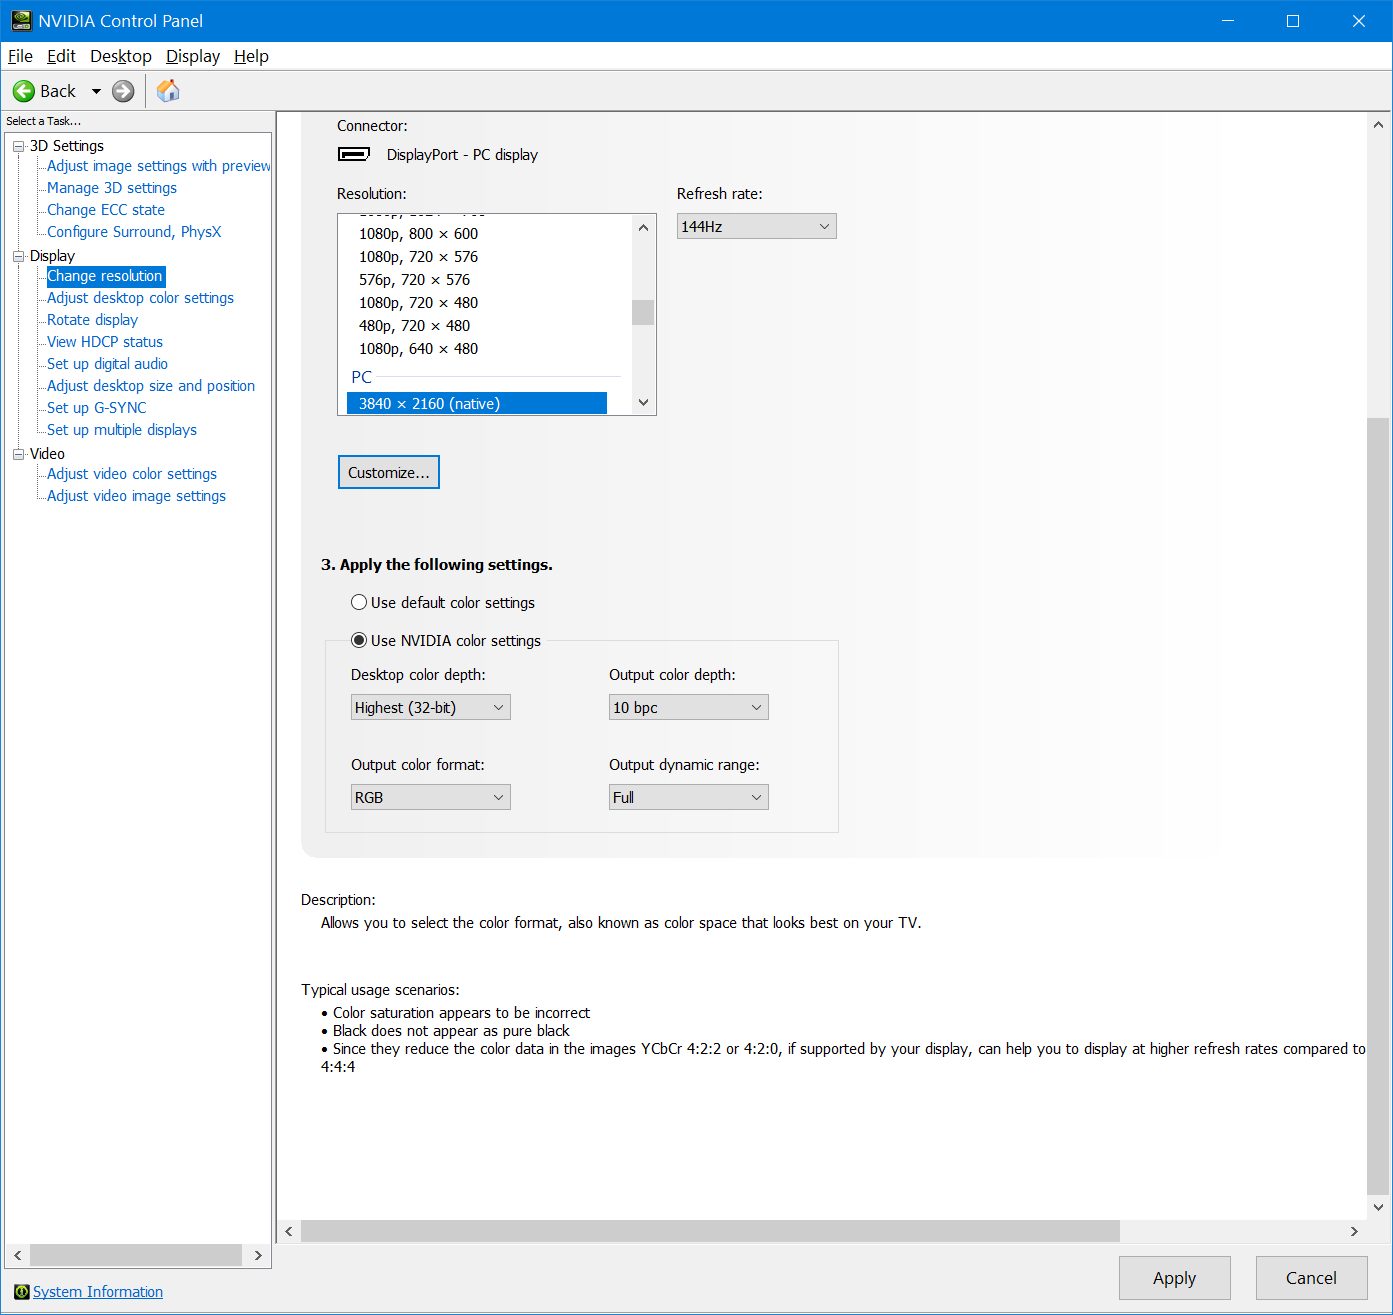This screenshot has width=1393, height=1315.
Task: Open the Refresh rate dropdown
Action: pyautogui.click(x=756, y=227)
